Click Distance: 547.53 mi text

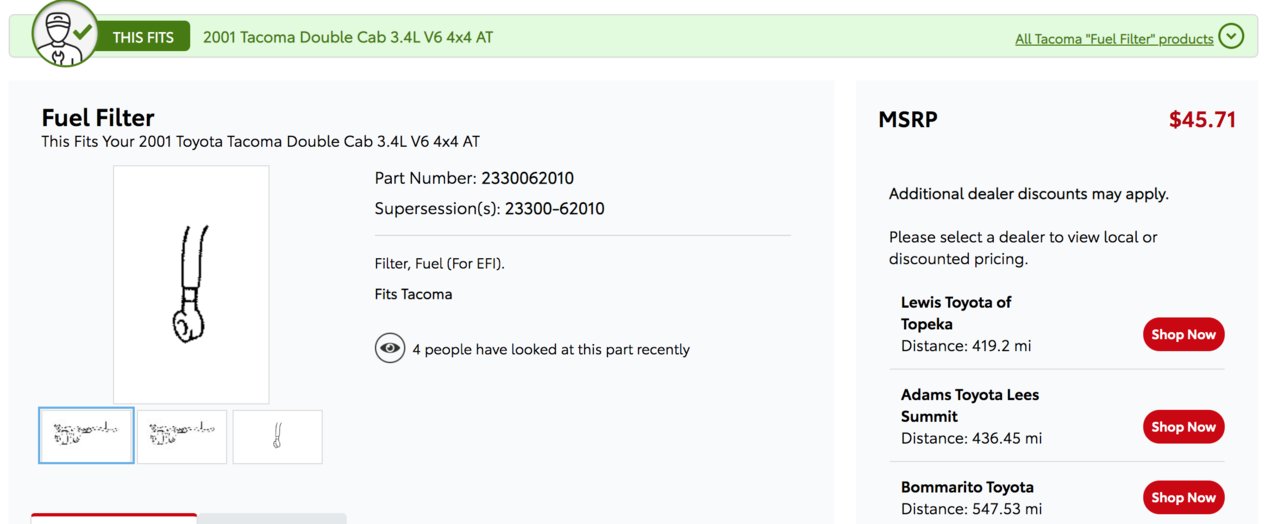click(x=971, y=509)
